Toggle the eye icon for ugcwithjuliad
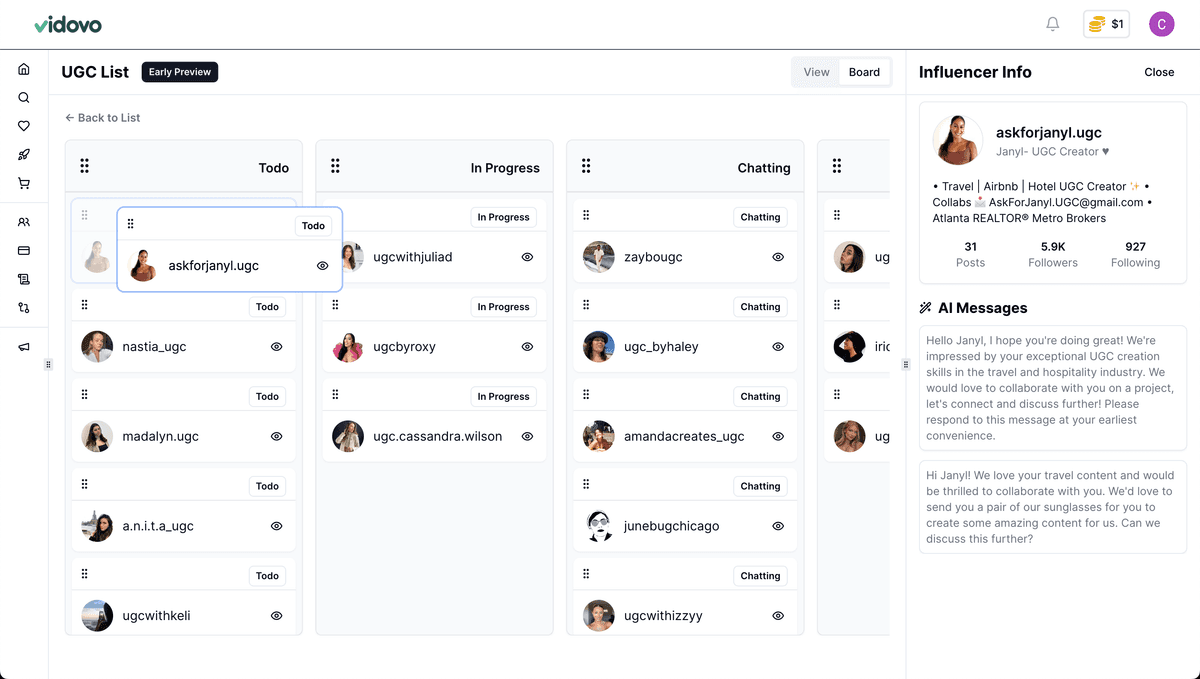The height and width of the screenshot is (679, 1200). coord(527,256)
